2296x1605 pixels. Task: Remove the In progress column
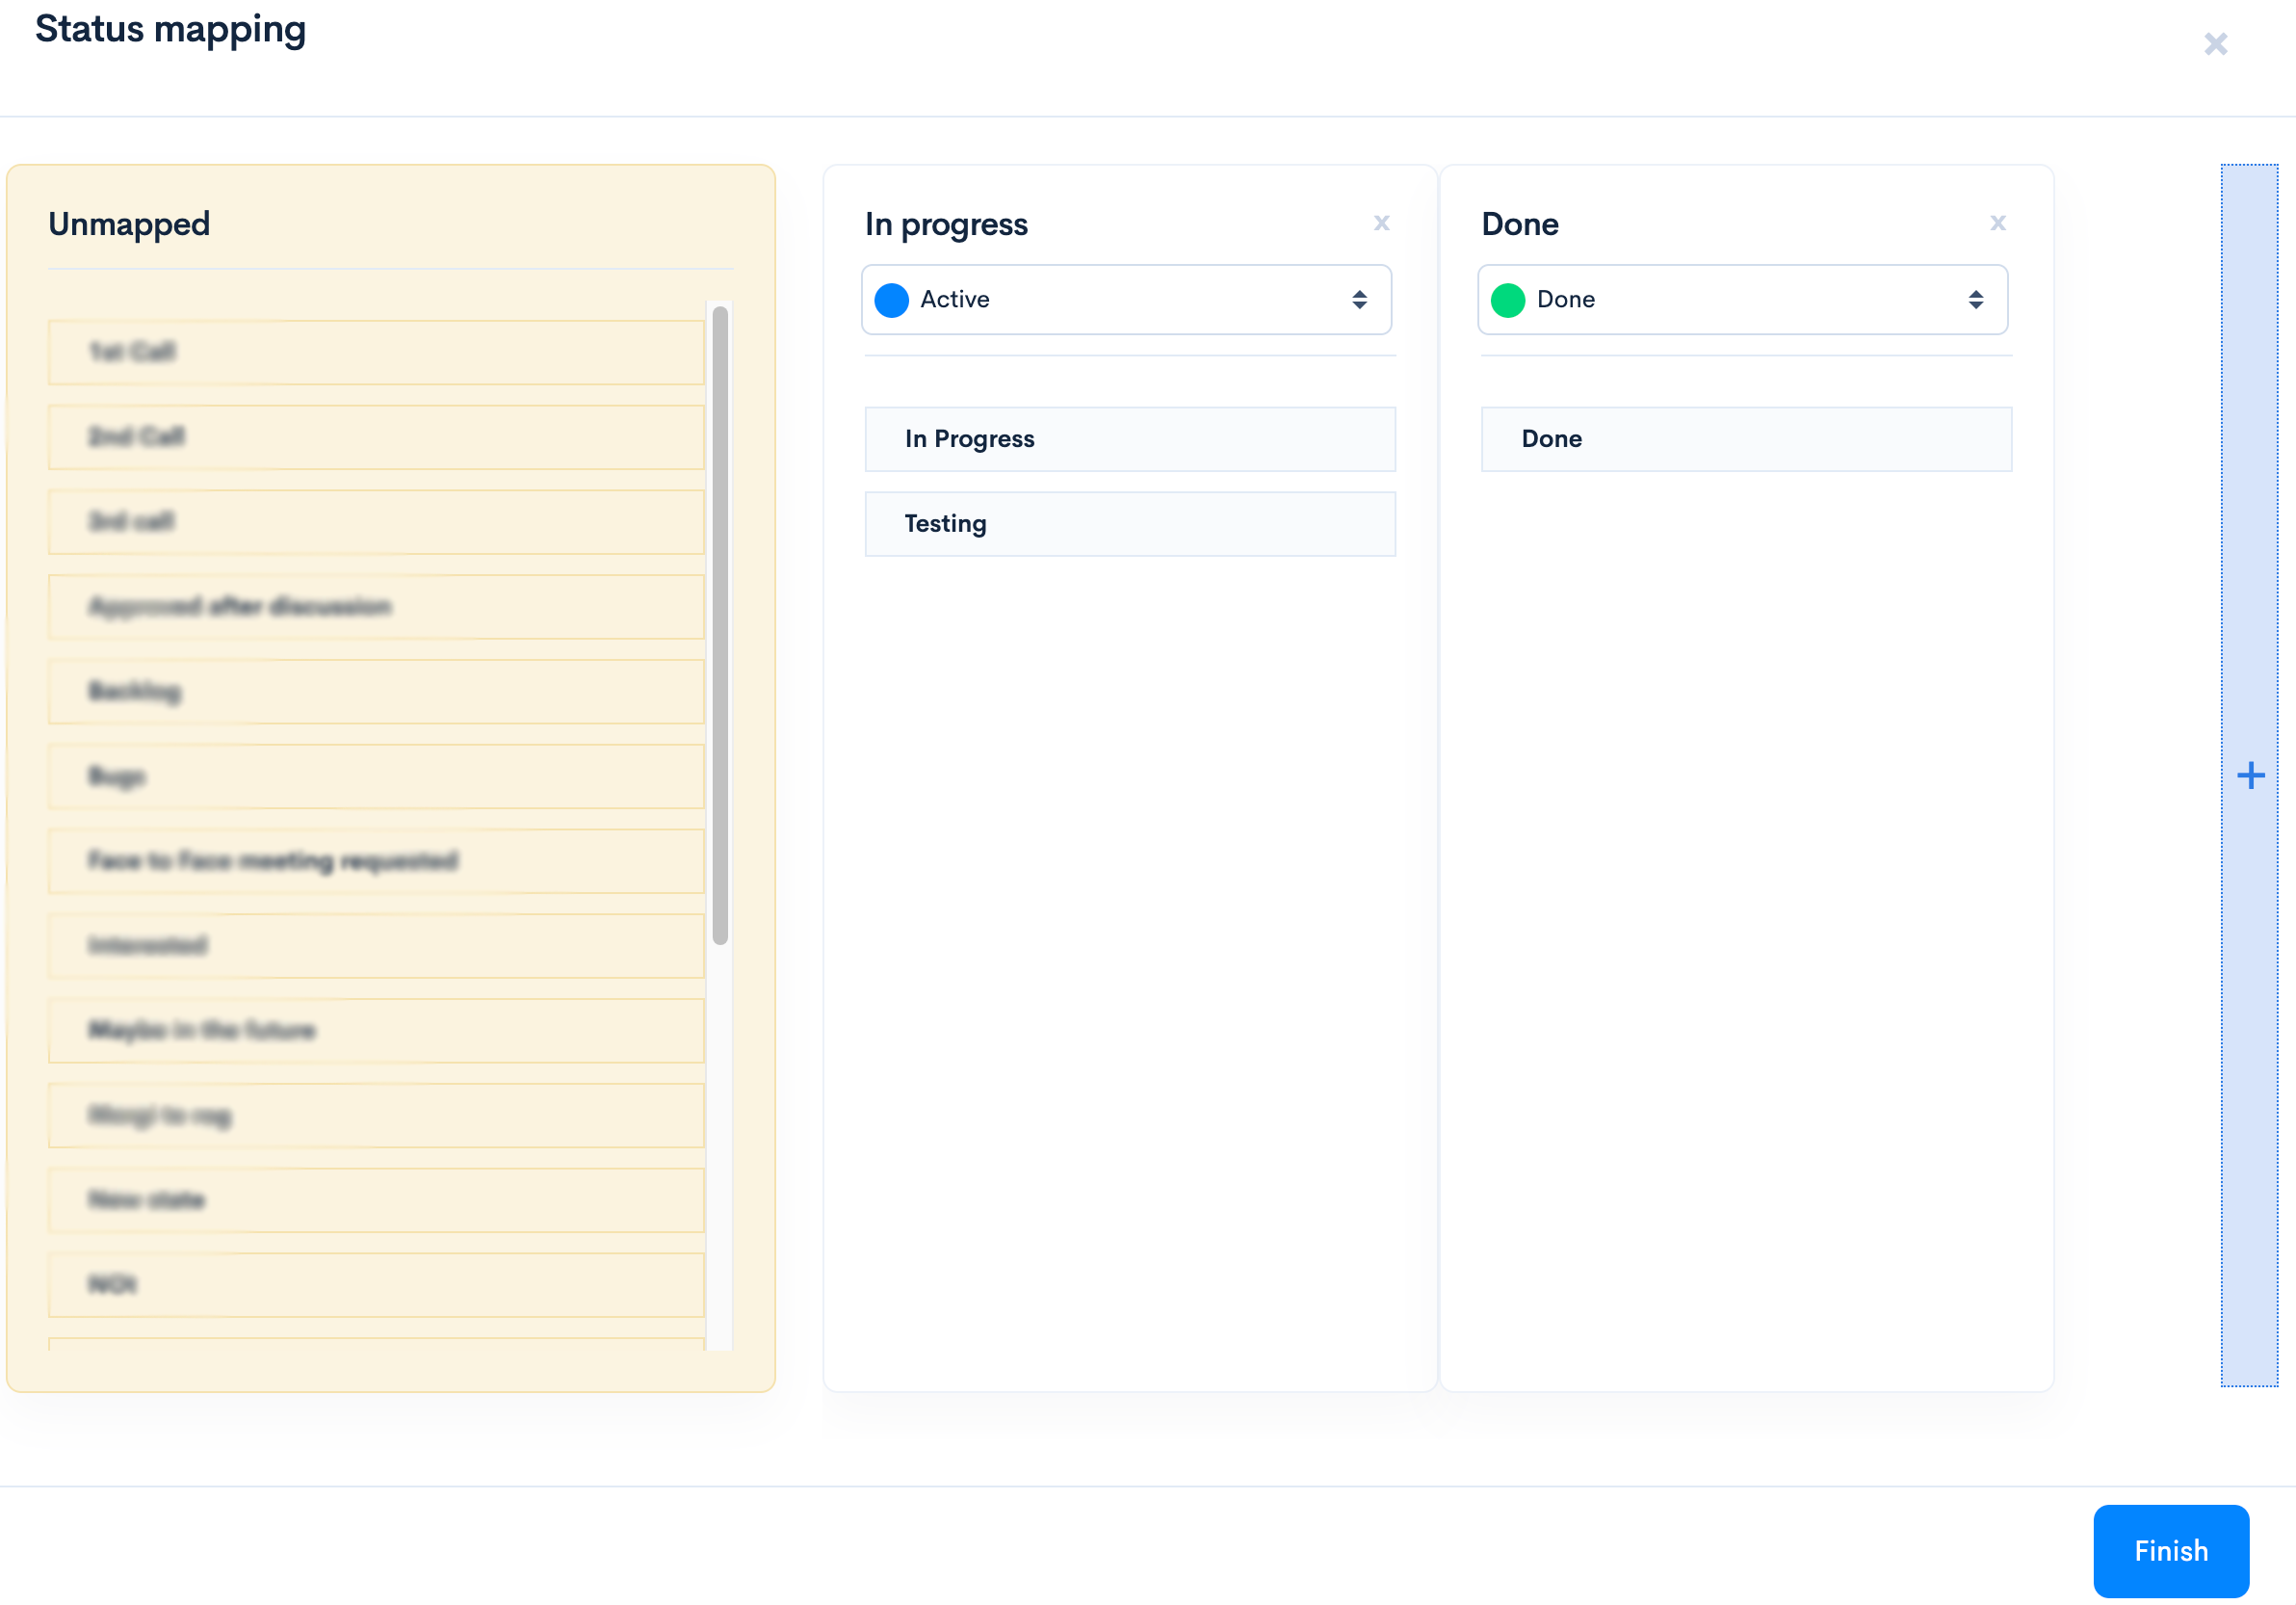1381,223
